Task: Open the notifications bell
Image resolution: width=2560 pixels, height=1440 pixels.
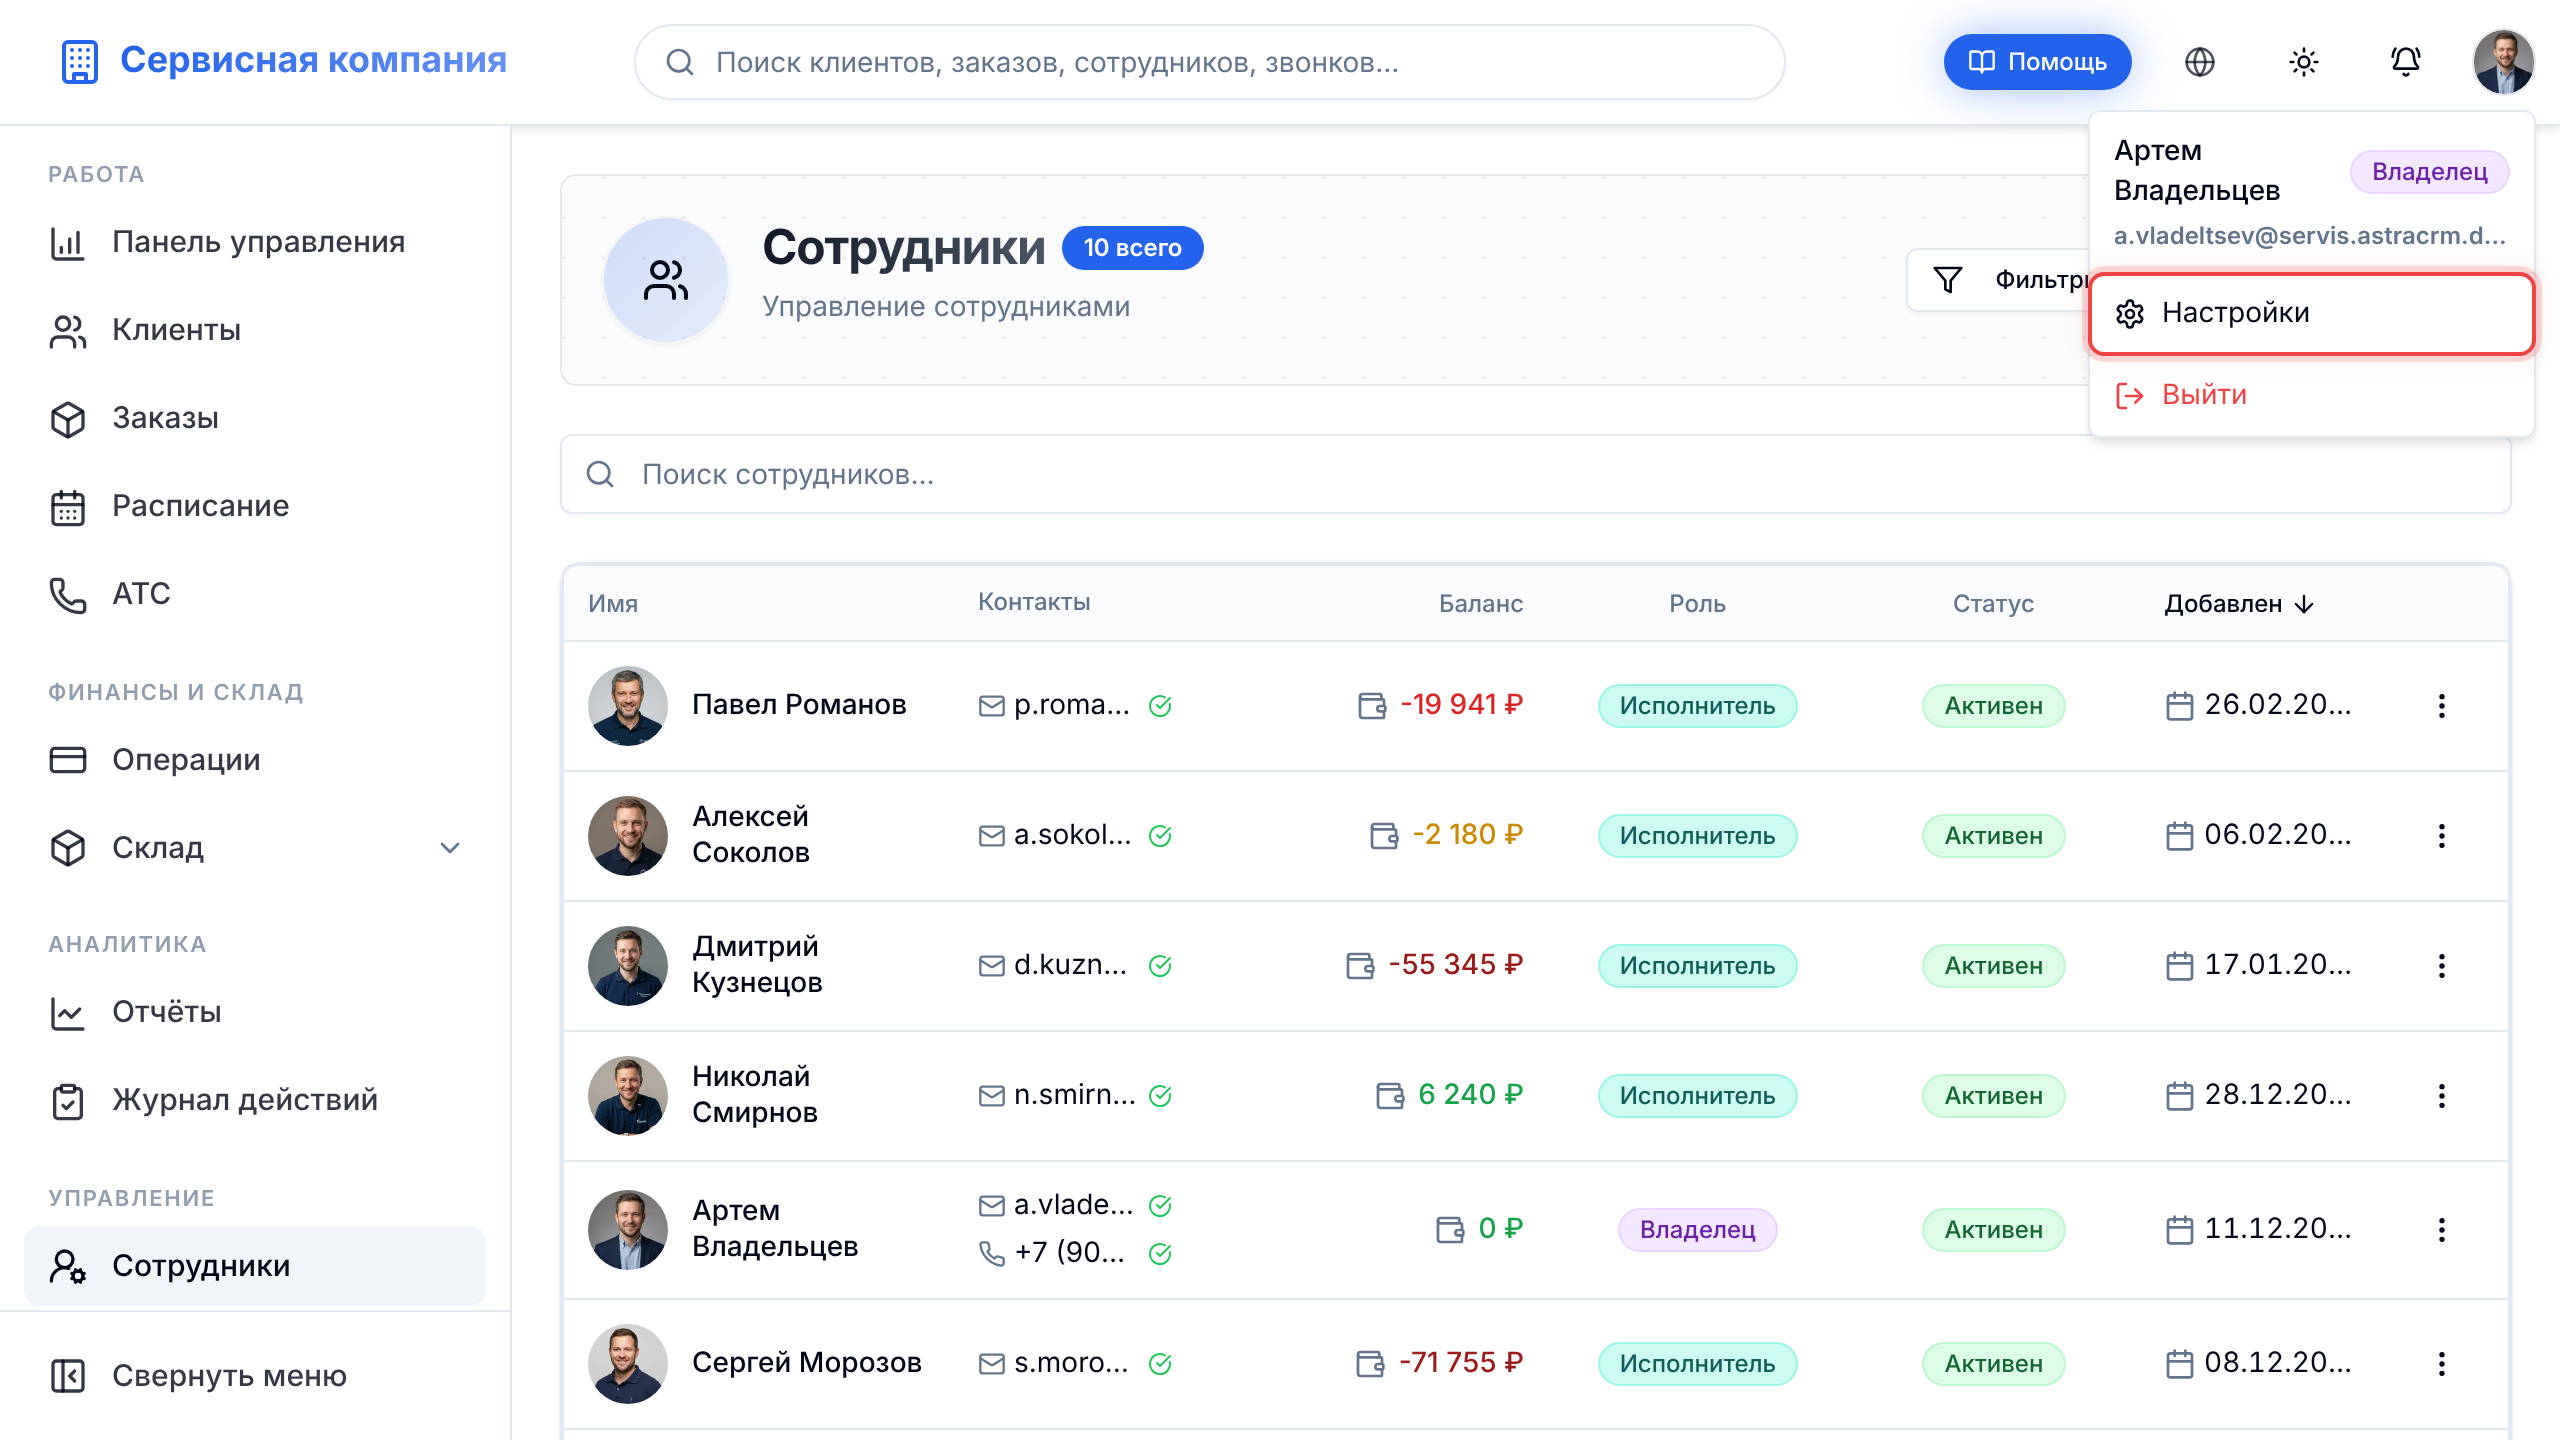Action: point(2405,62)
